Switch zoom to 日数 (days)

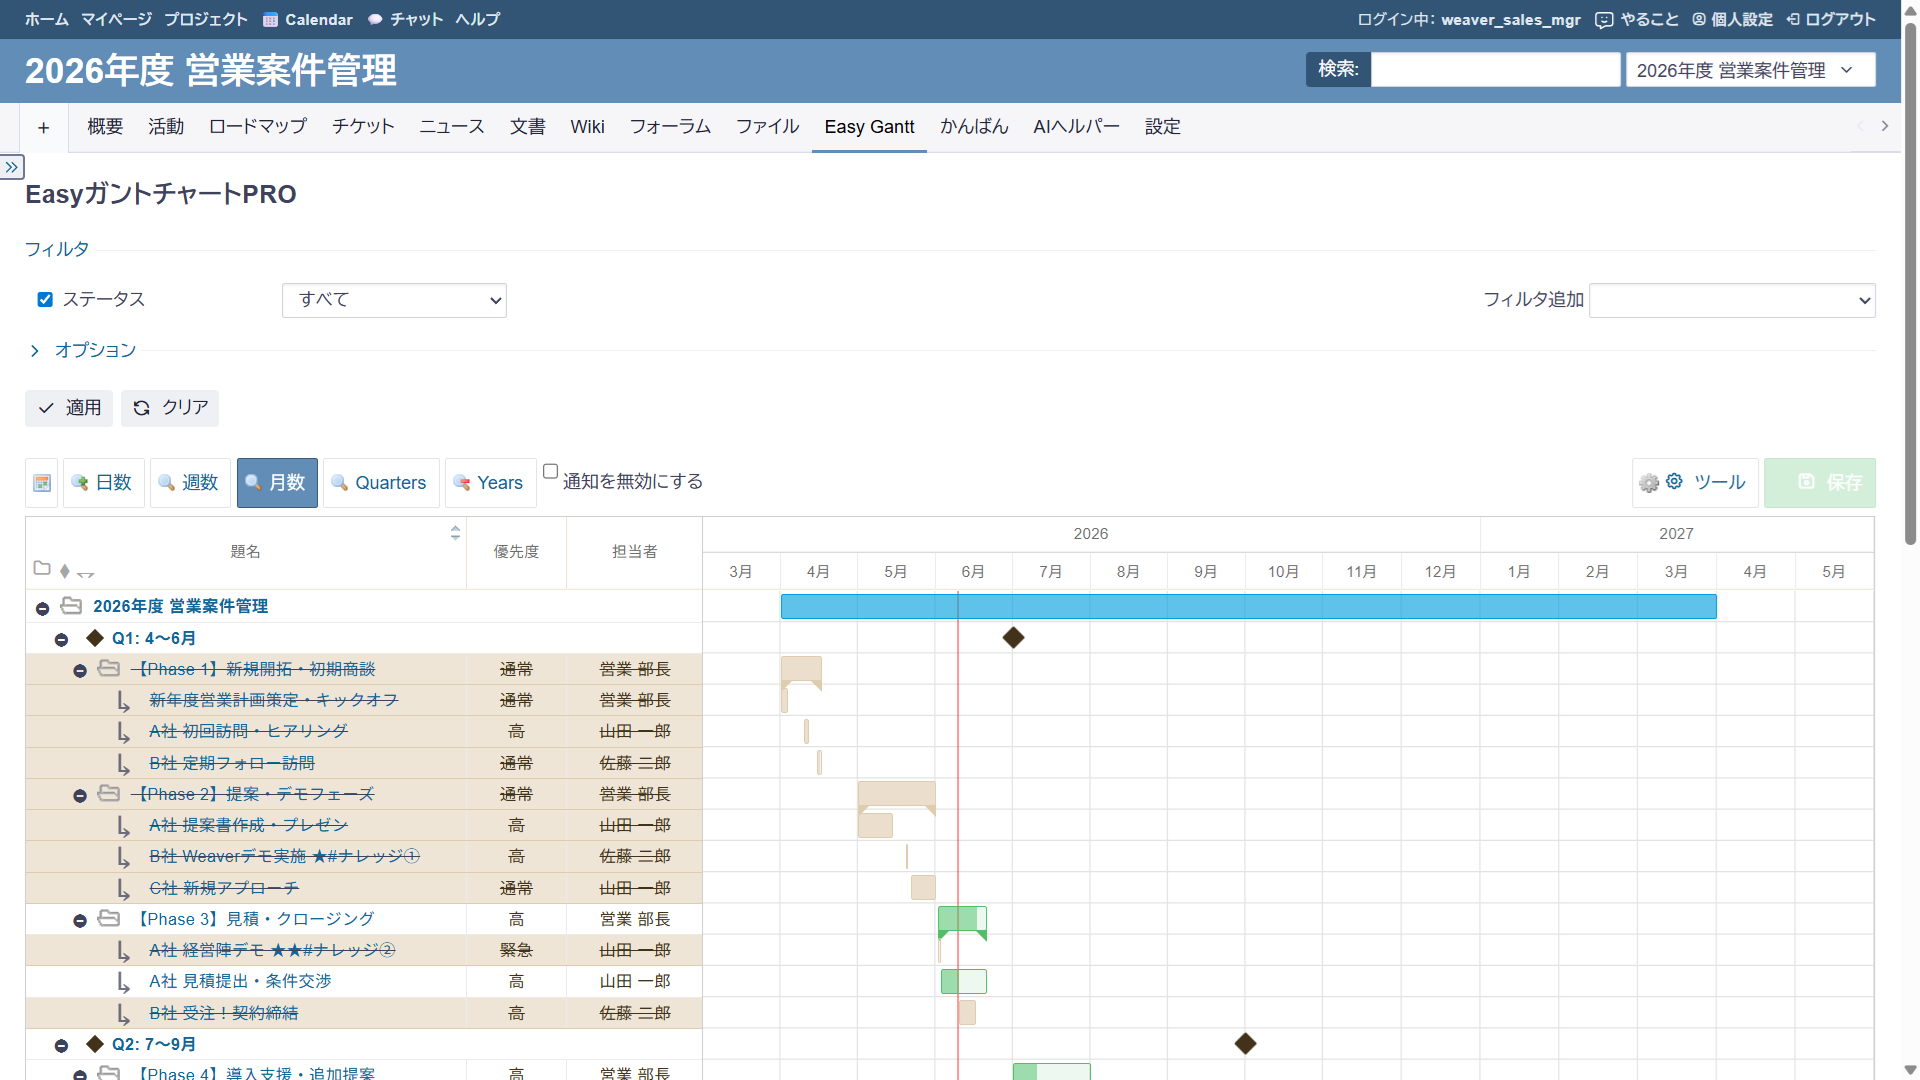(103, 483)
